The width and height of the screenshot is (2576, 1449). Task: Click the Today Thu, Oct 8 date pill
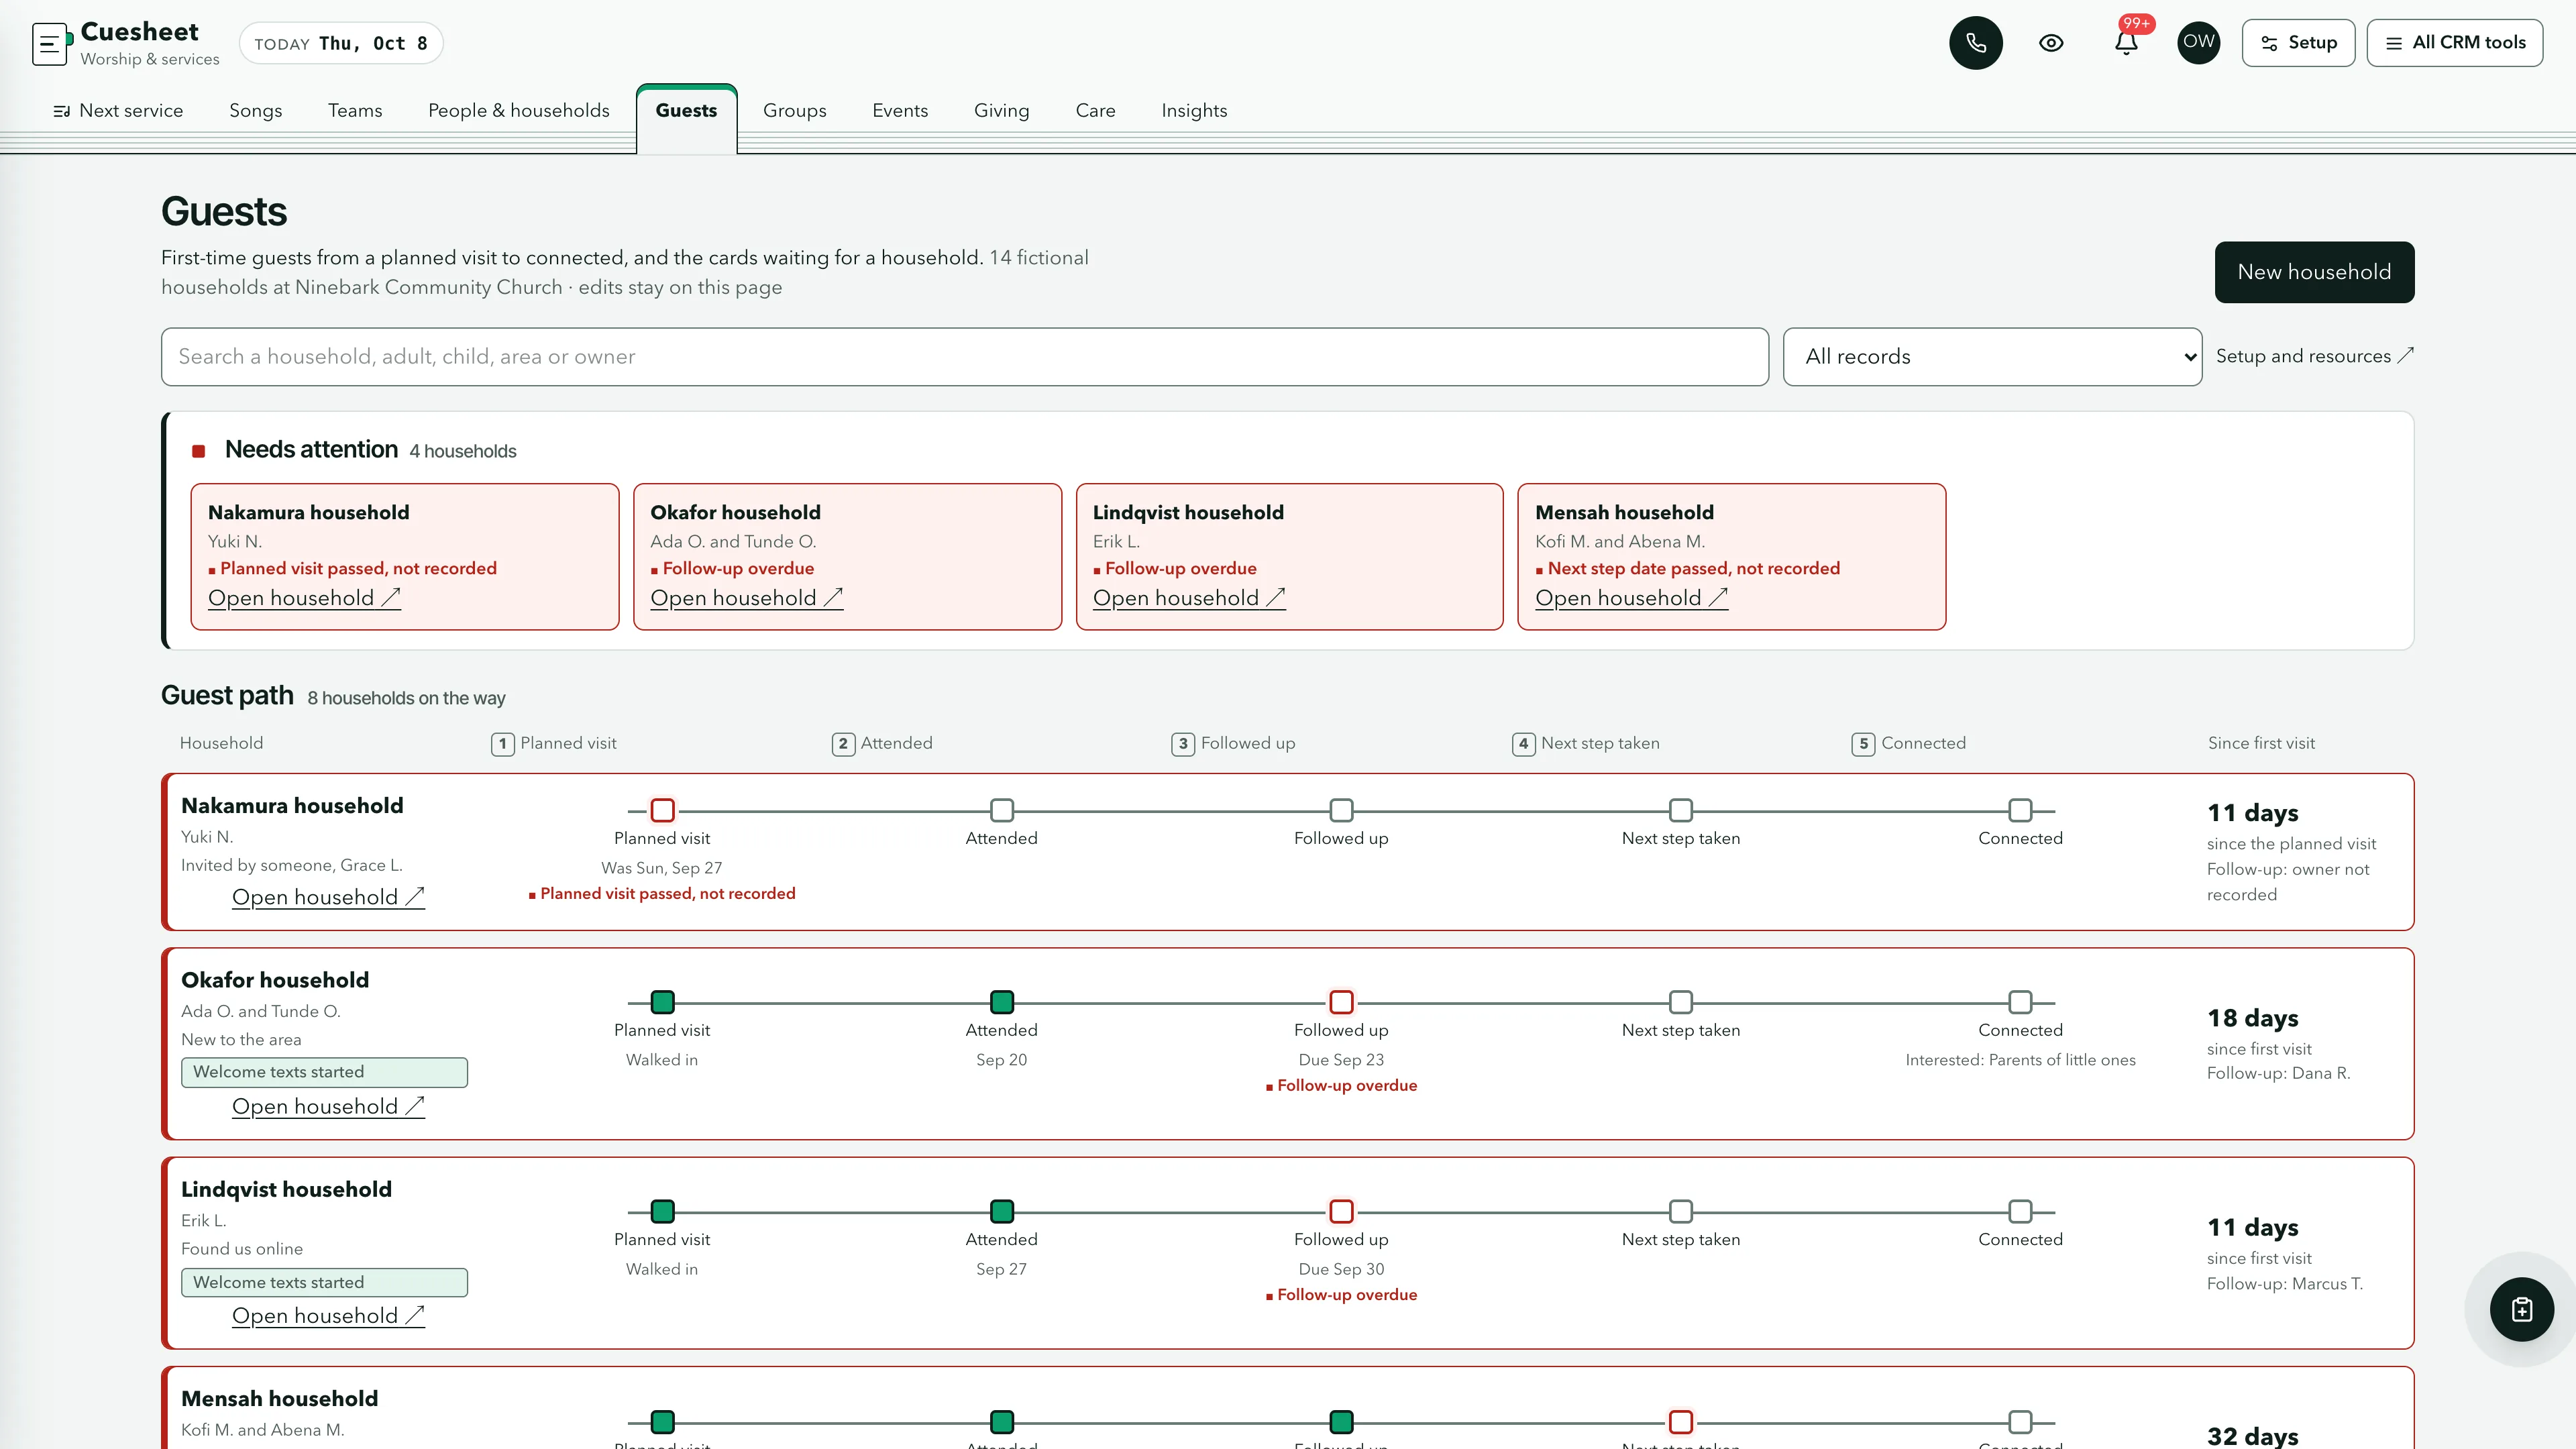coord(341,43)
